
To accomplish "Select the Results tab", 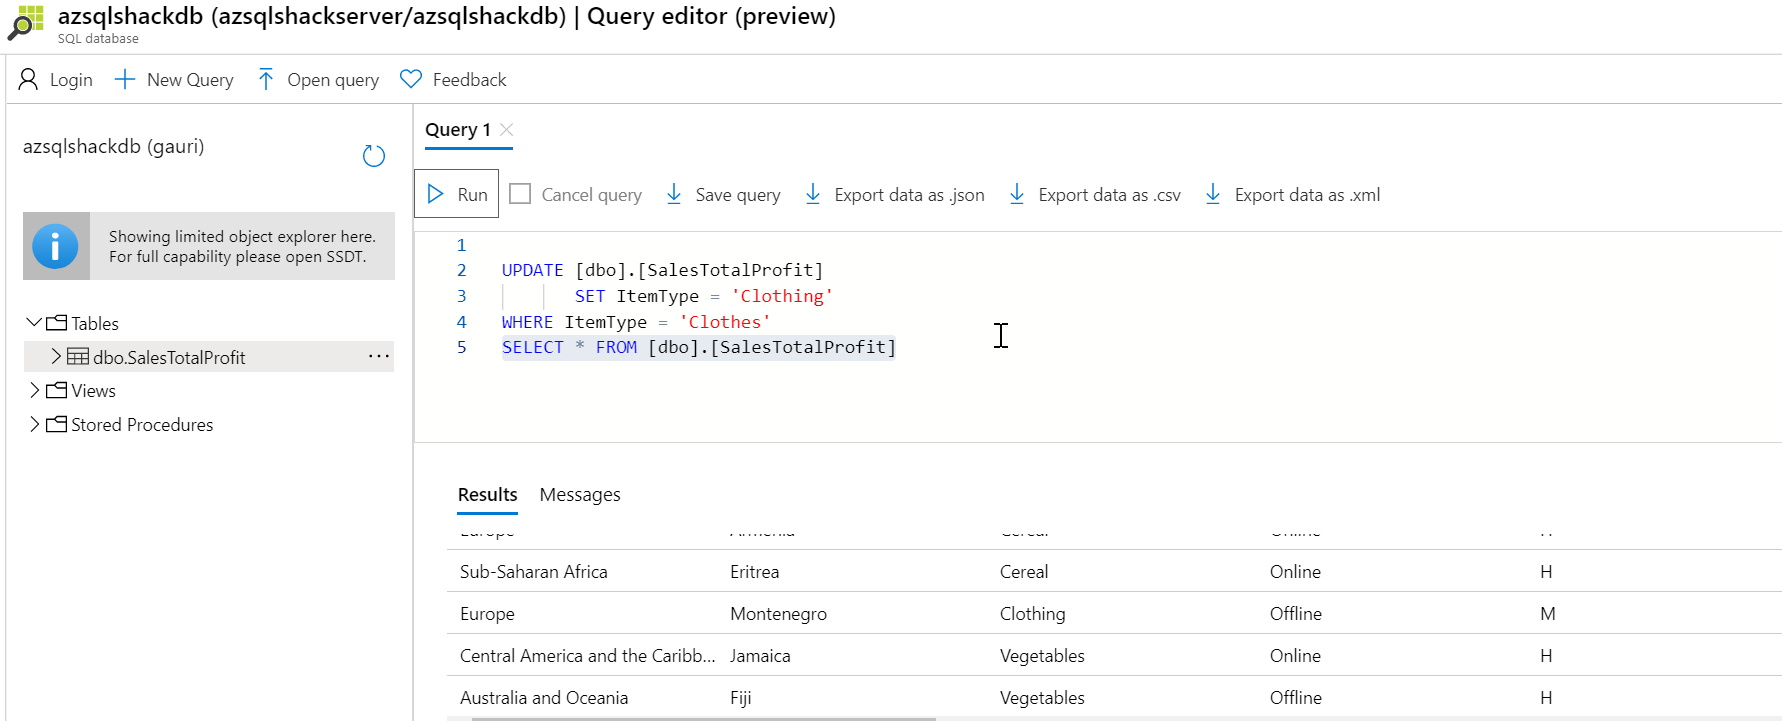I will pos(487,495).
